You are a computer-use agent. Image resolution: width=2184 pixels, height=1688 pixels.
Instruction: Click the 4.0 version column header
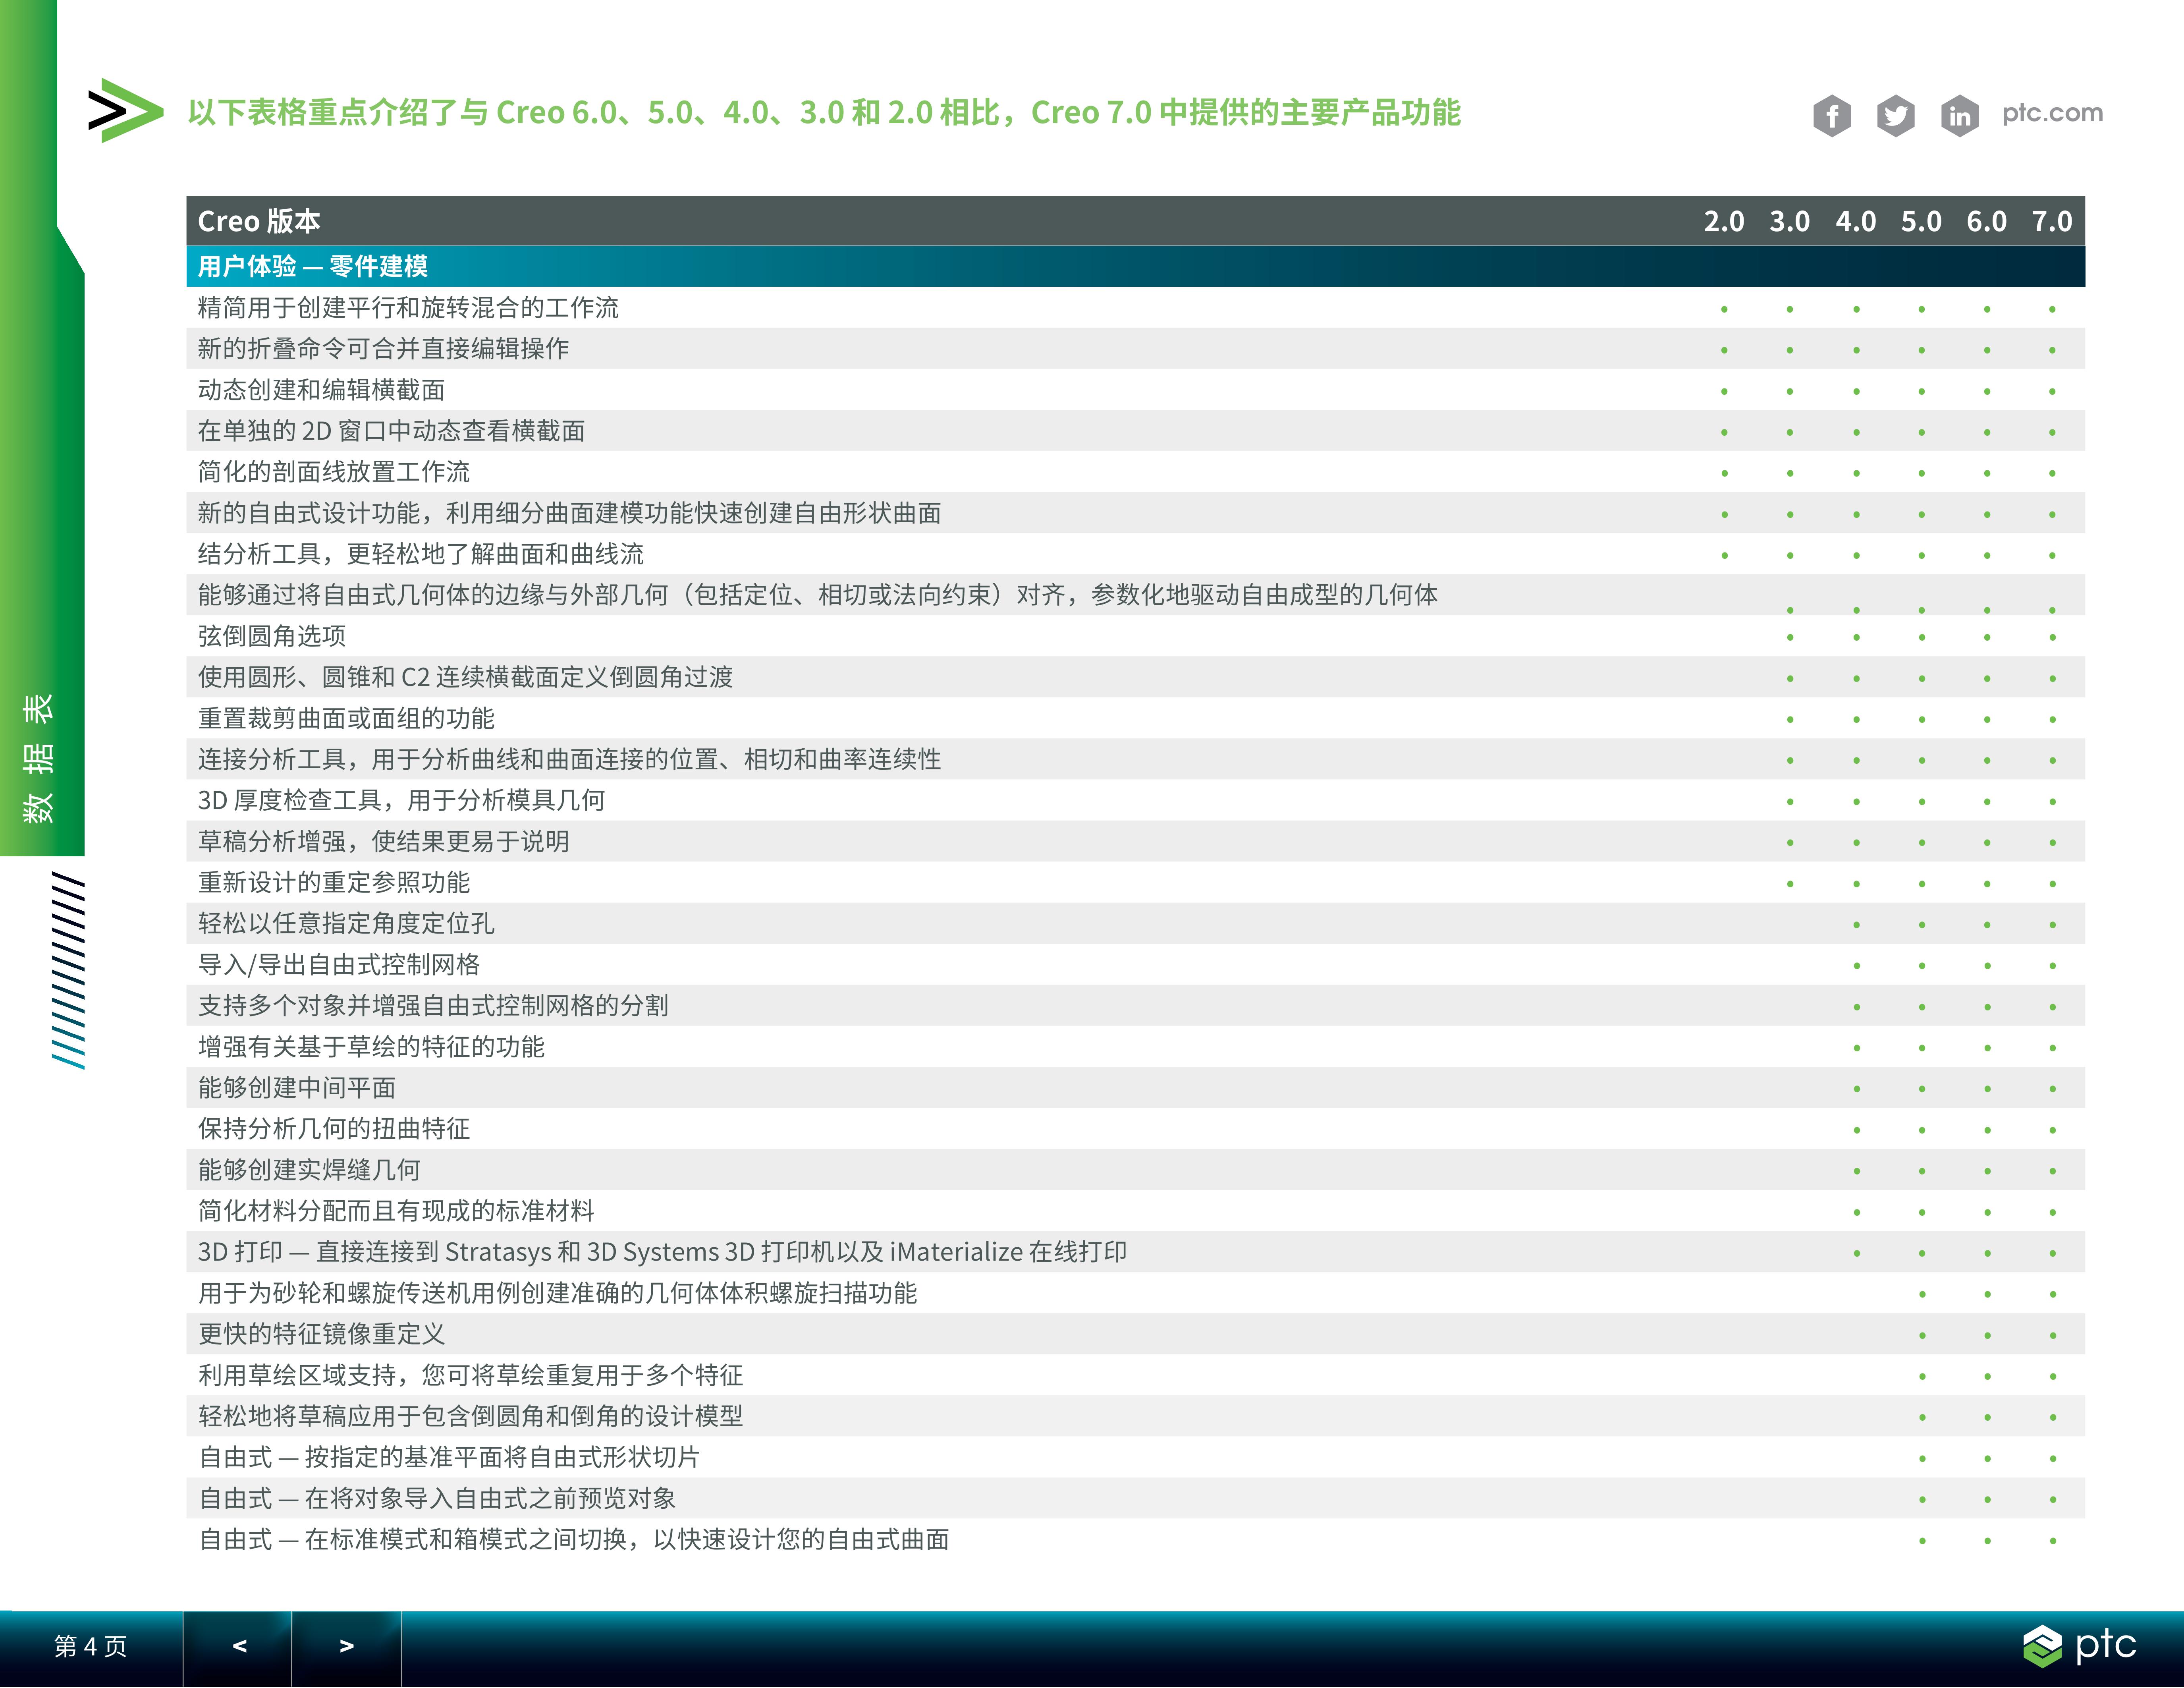point(1856,221)
